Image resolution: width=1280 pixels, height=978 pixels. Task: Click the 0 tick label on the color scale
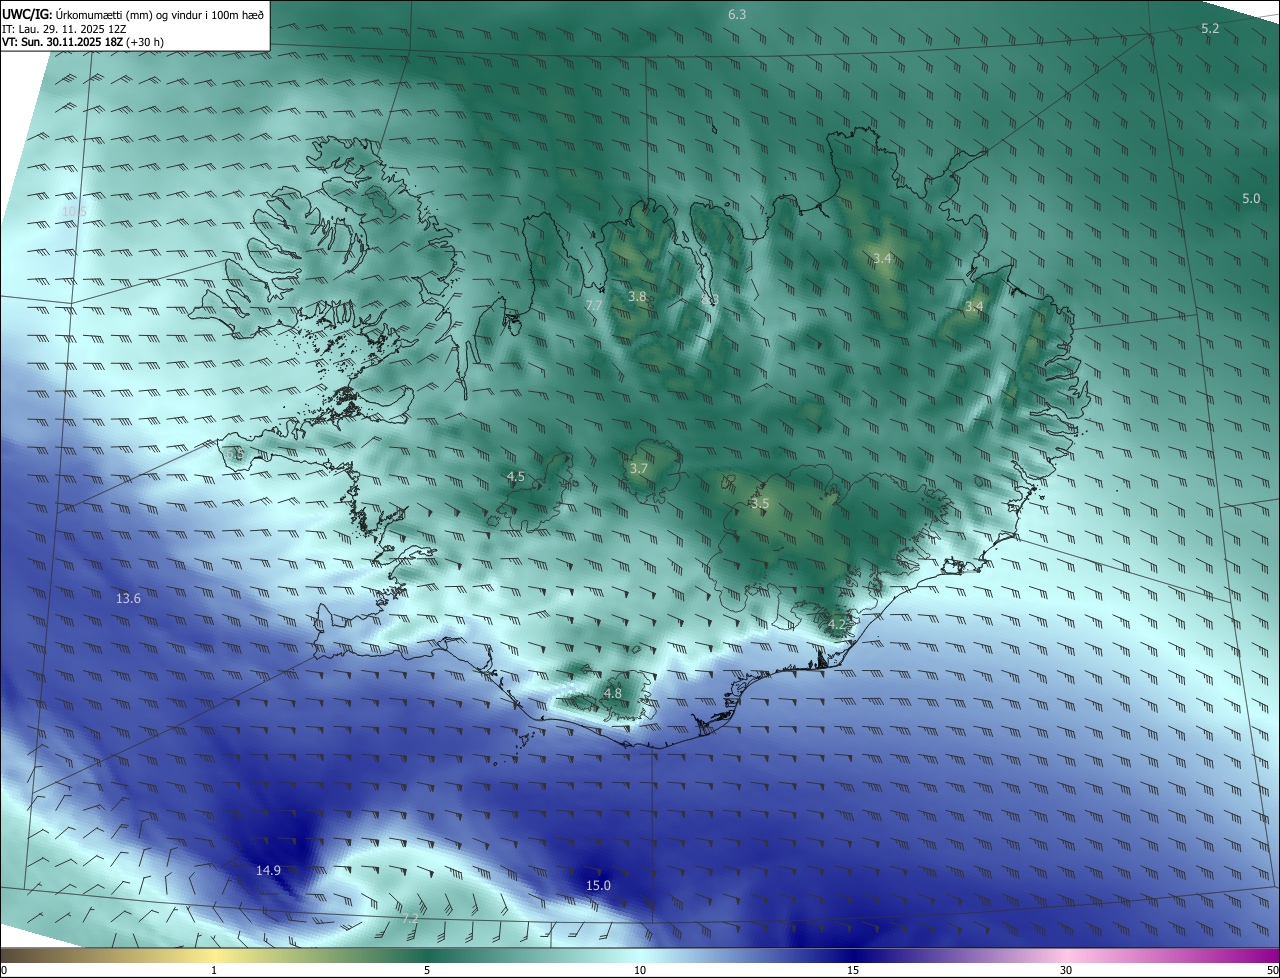[4, 970]
